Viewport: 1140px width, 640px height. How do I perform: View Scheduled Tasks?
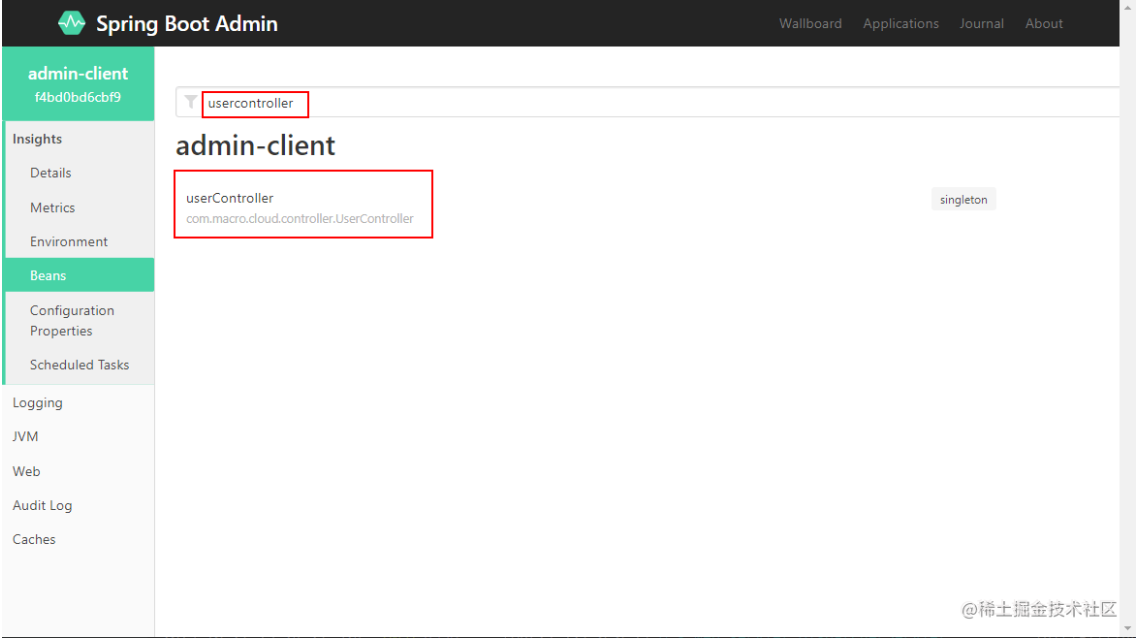(x=79, y=365)
